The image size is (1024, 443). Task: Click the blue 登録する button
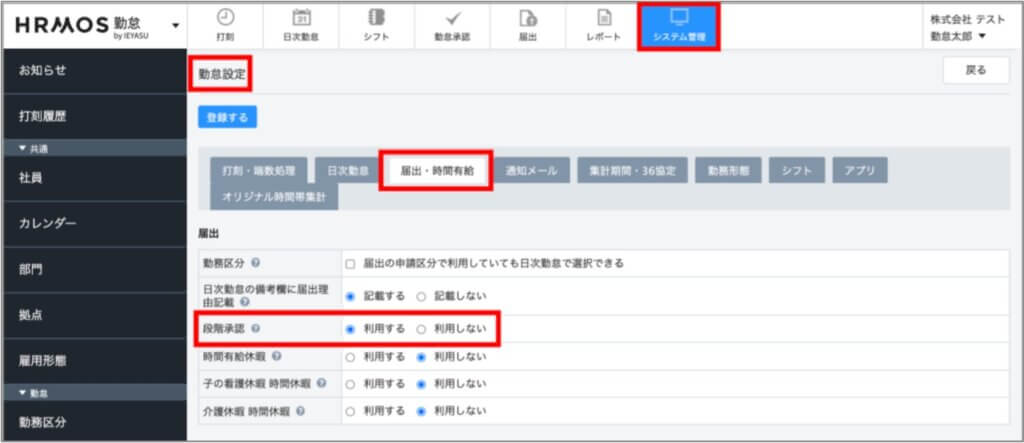[x=227, y=117]
